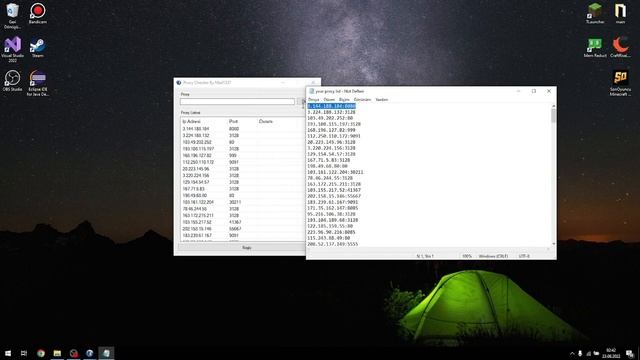The height and width of the screenshot is (360, 640).
Task: Open the Yardım menu in Notepad
Action: tap(382, 100)
